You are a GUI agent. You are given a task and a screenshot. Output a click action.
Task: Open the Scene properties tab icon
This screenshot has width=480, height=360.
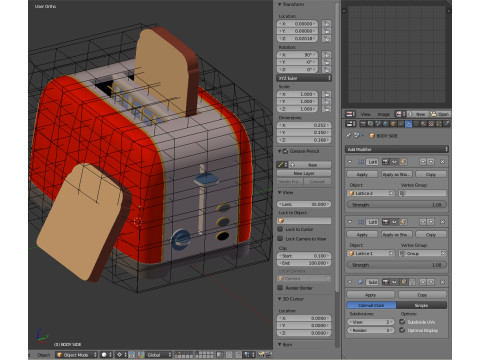[378, 124]
